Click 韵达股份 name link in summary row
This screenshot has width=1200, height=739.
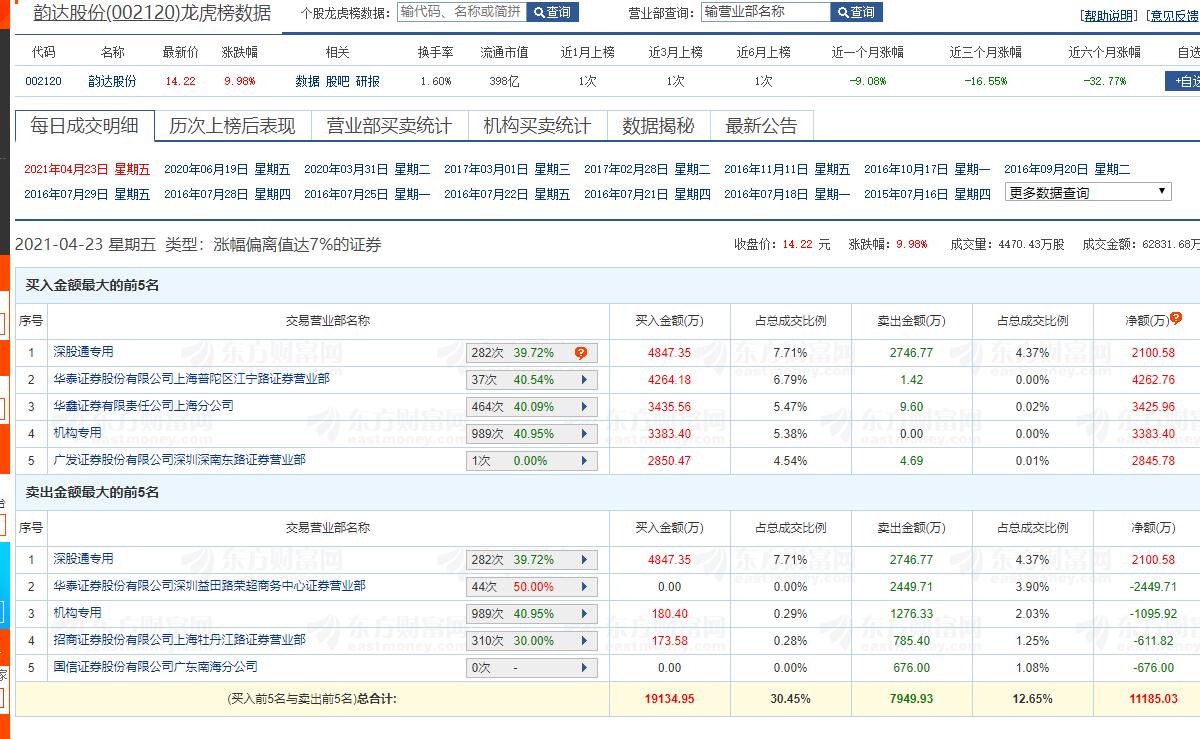(113, 81)
